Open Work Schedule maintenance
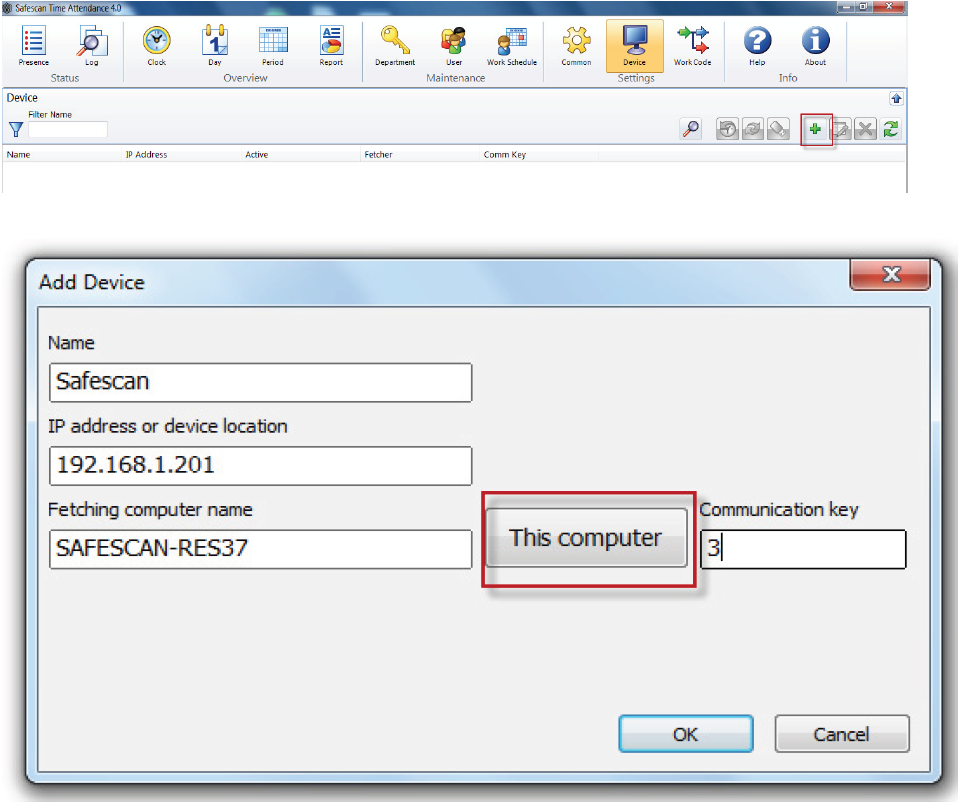Viewport: 961px width, 806px height. 512,45
